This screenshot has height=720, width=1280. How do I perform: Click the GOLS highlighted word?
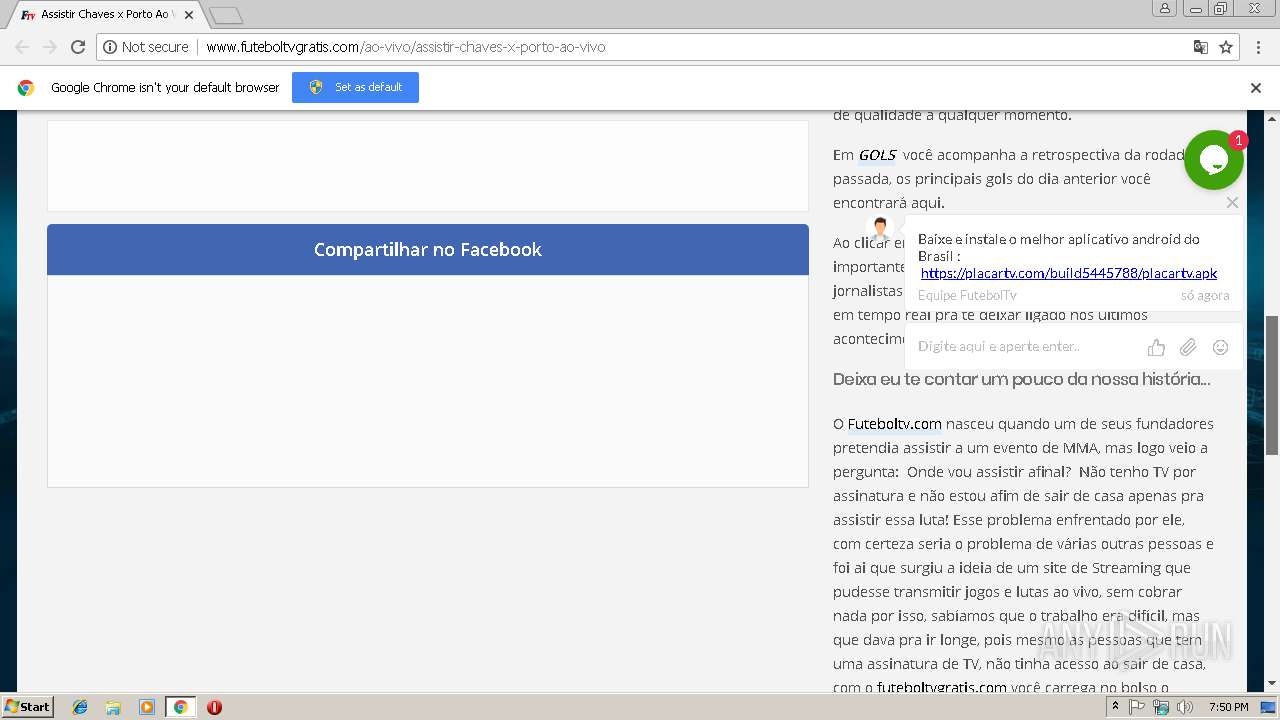tap(878, 155)
